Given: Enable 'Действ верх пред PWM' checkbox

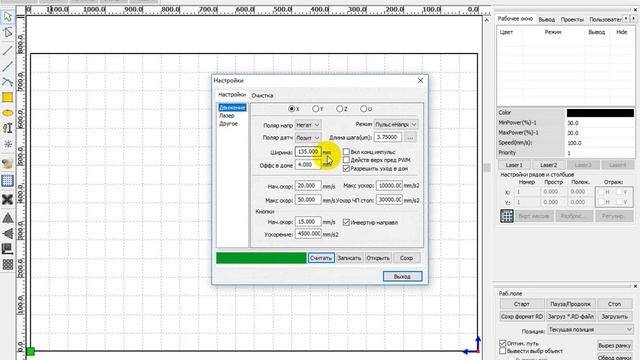Looking at the screenshot, I should pos(346,160).
